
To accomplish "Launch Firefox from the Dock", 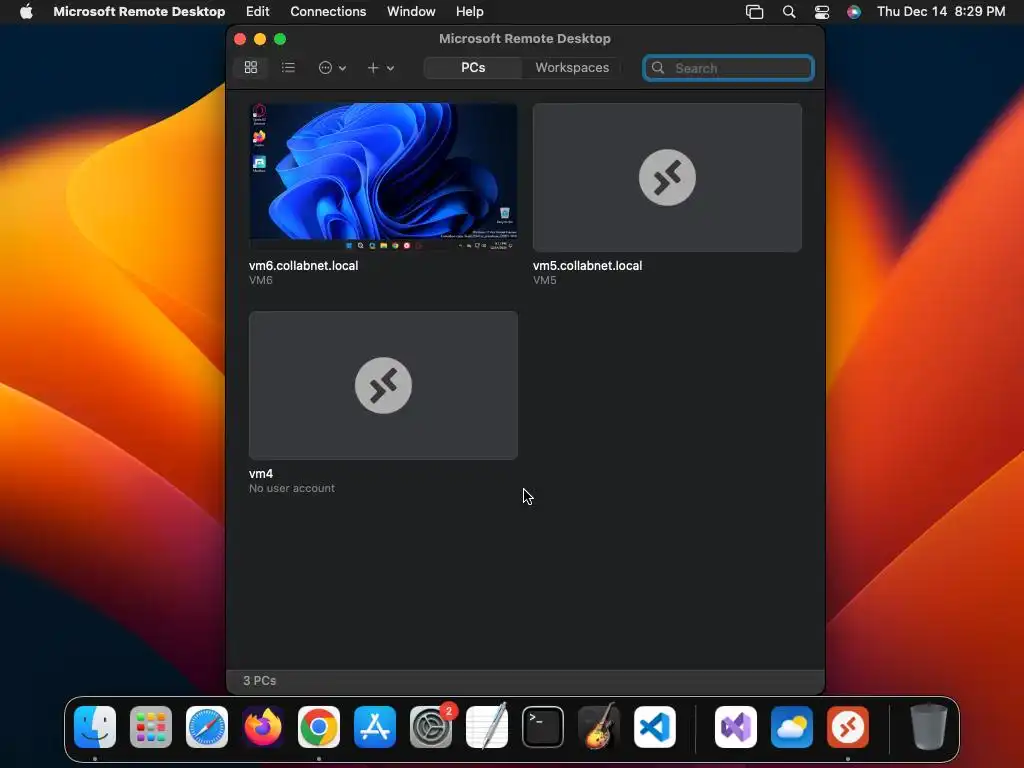I will pos(263,727).
